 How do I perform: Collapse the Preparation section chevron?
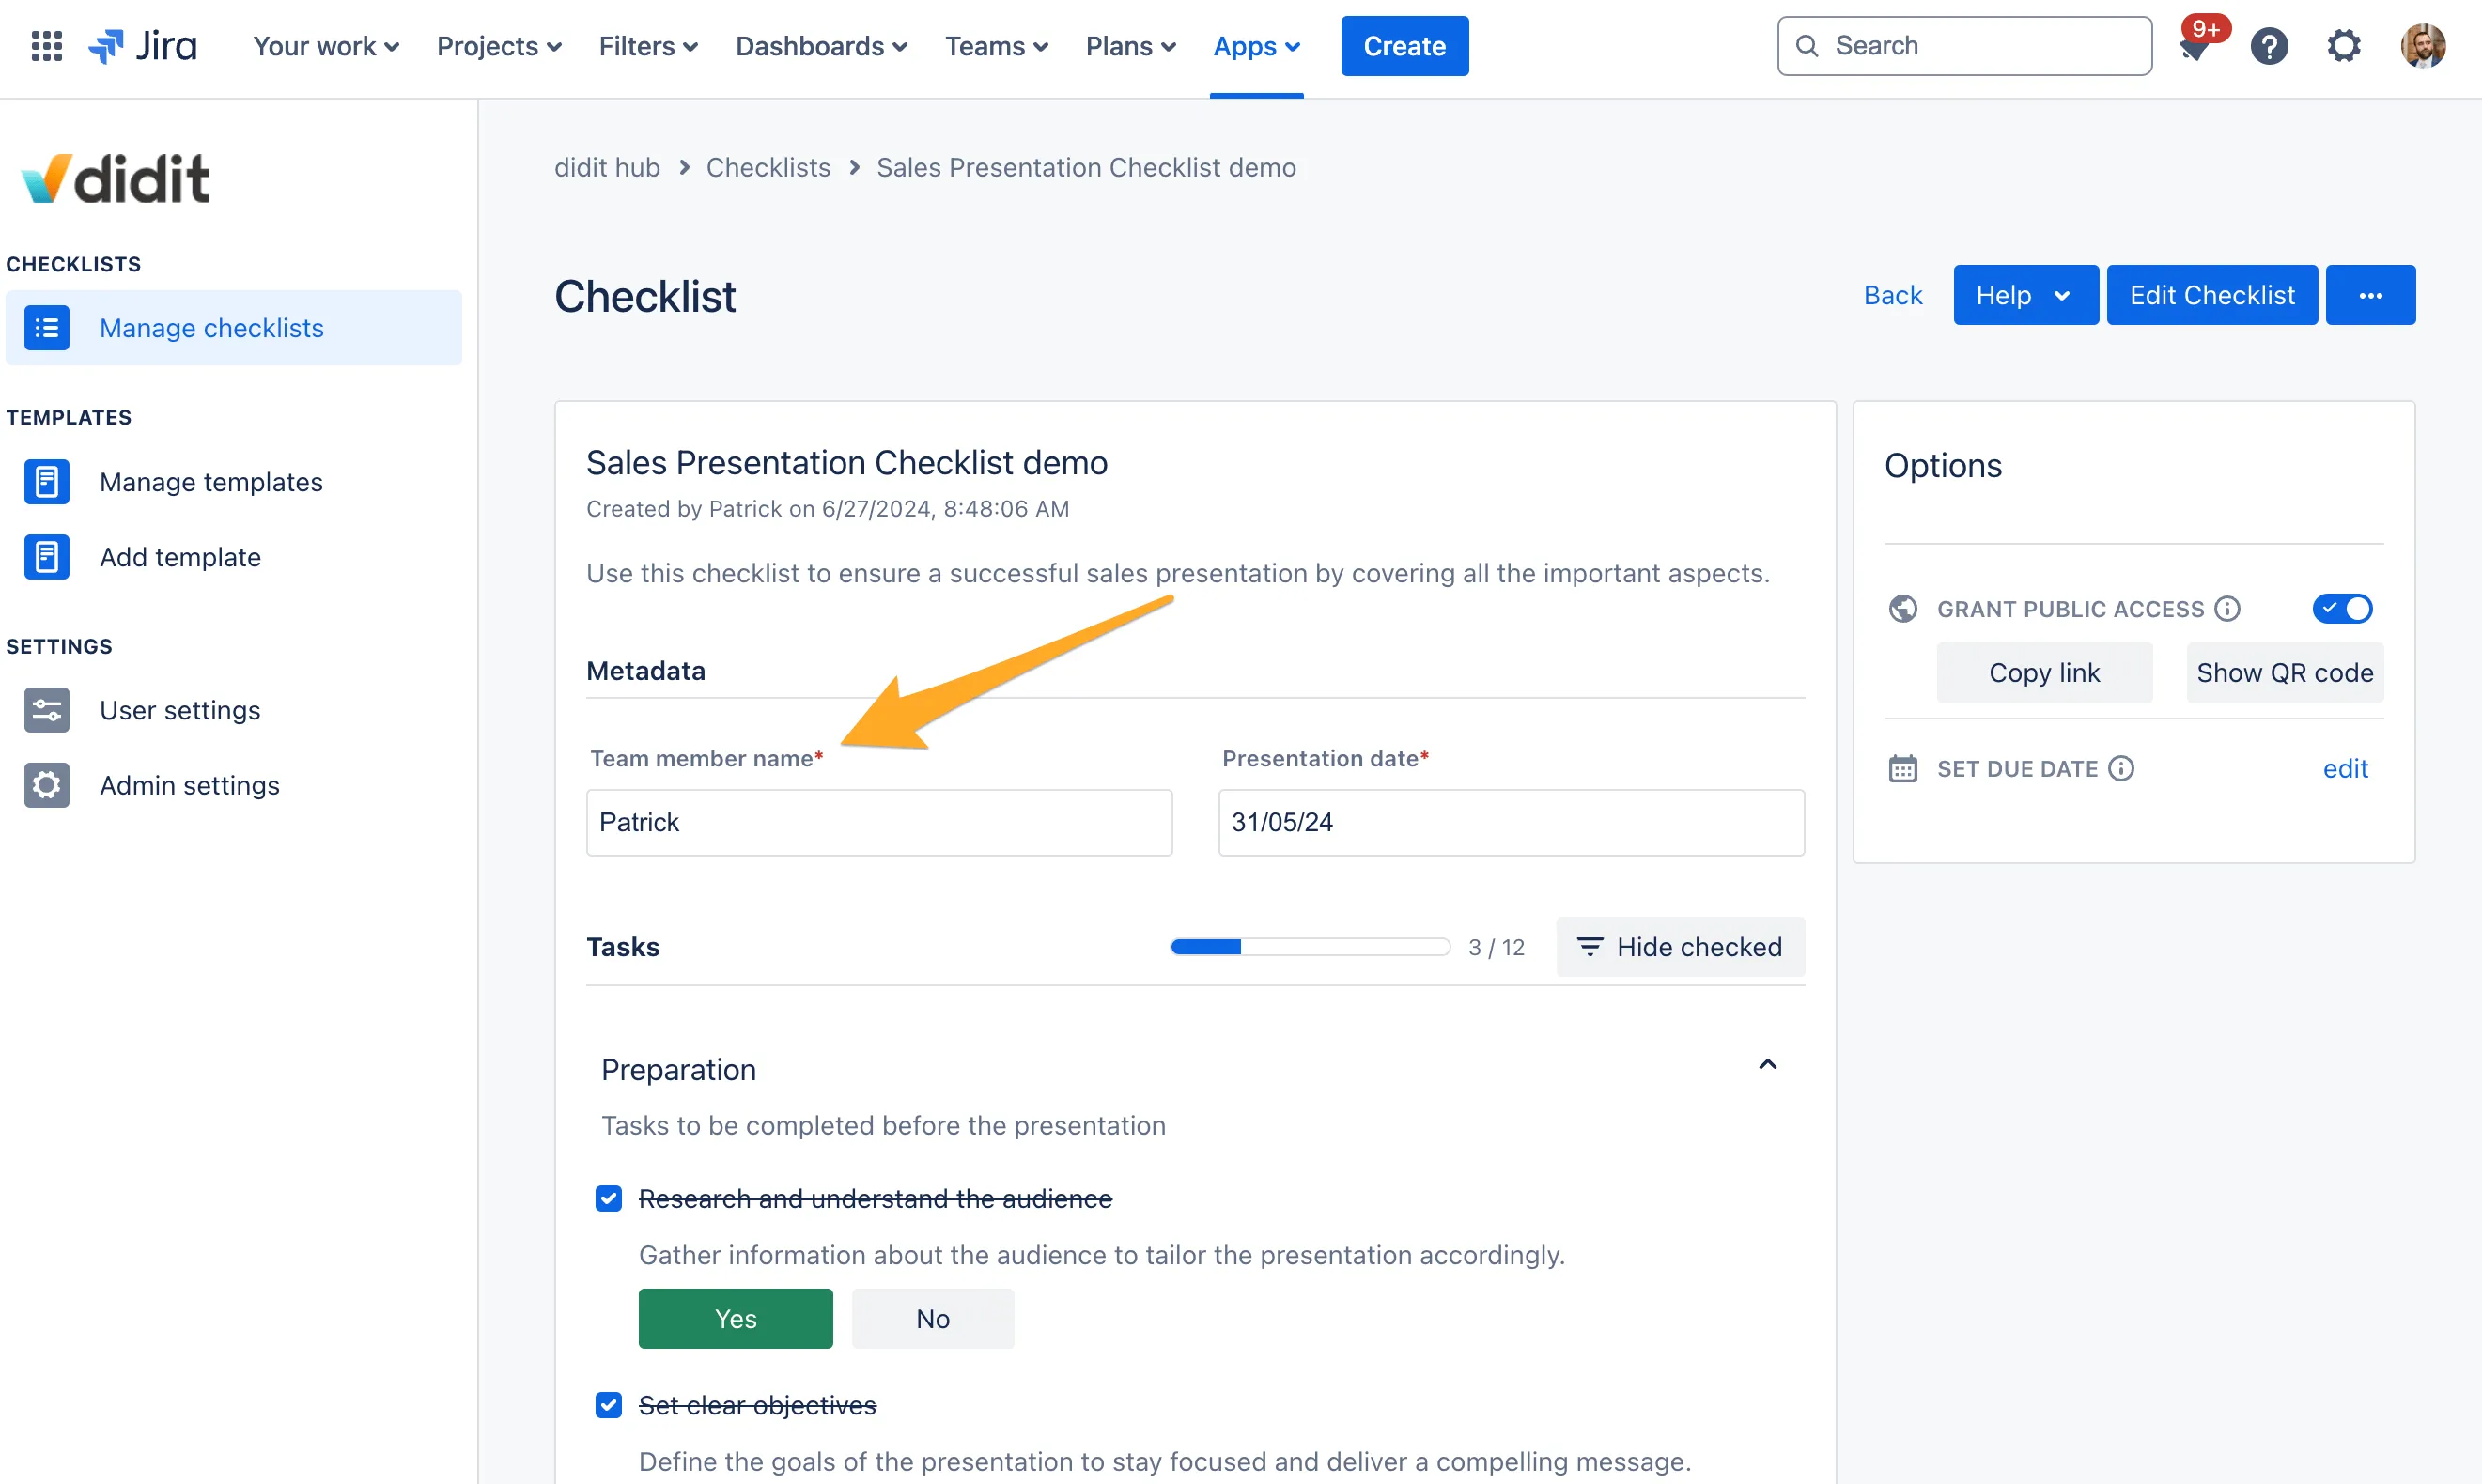[1767, 1065]
